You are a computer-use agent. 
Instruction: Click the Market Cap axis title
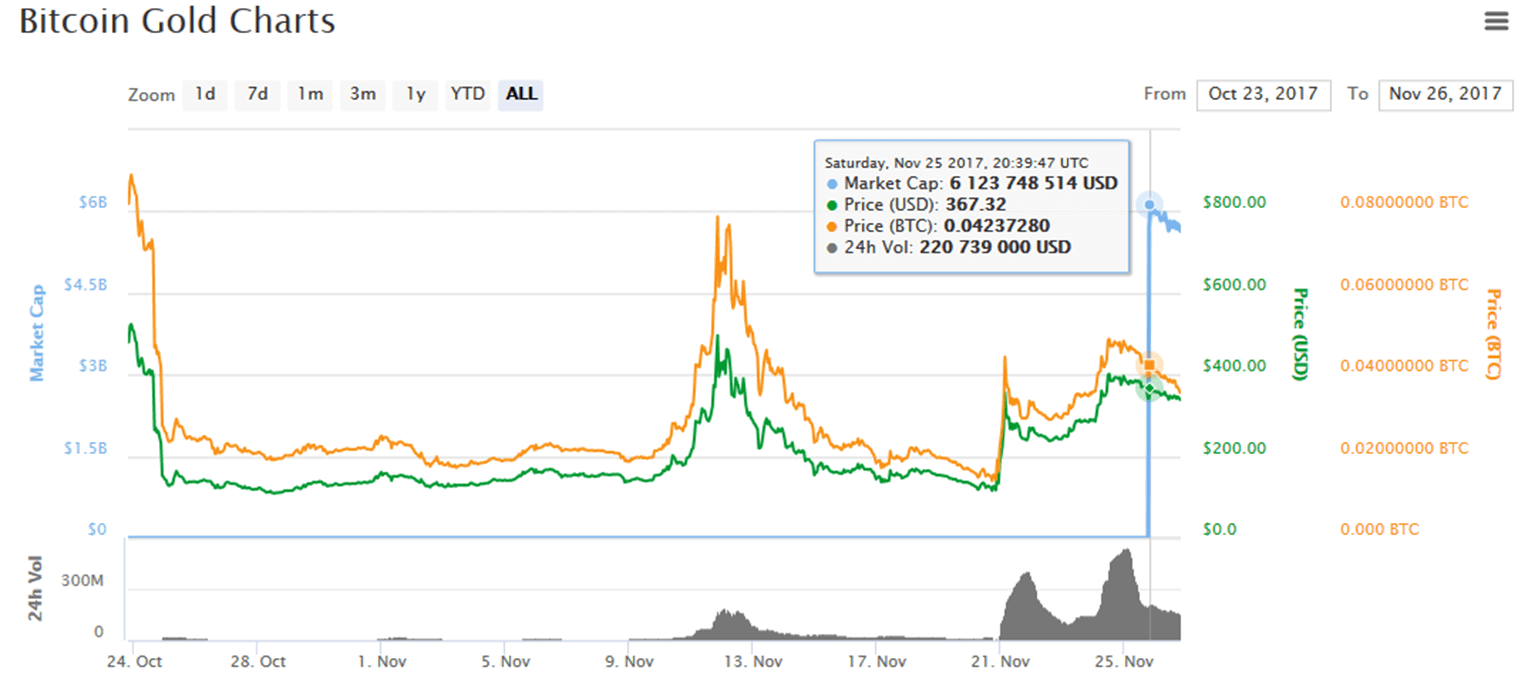pos(37,333)
